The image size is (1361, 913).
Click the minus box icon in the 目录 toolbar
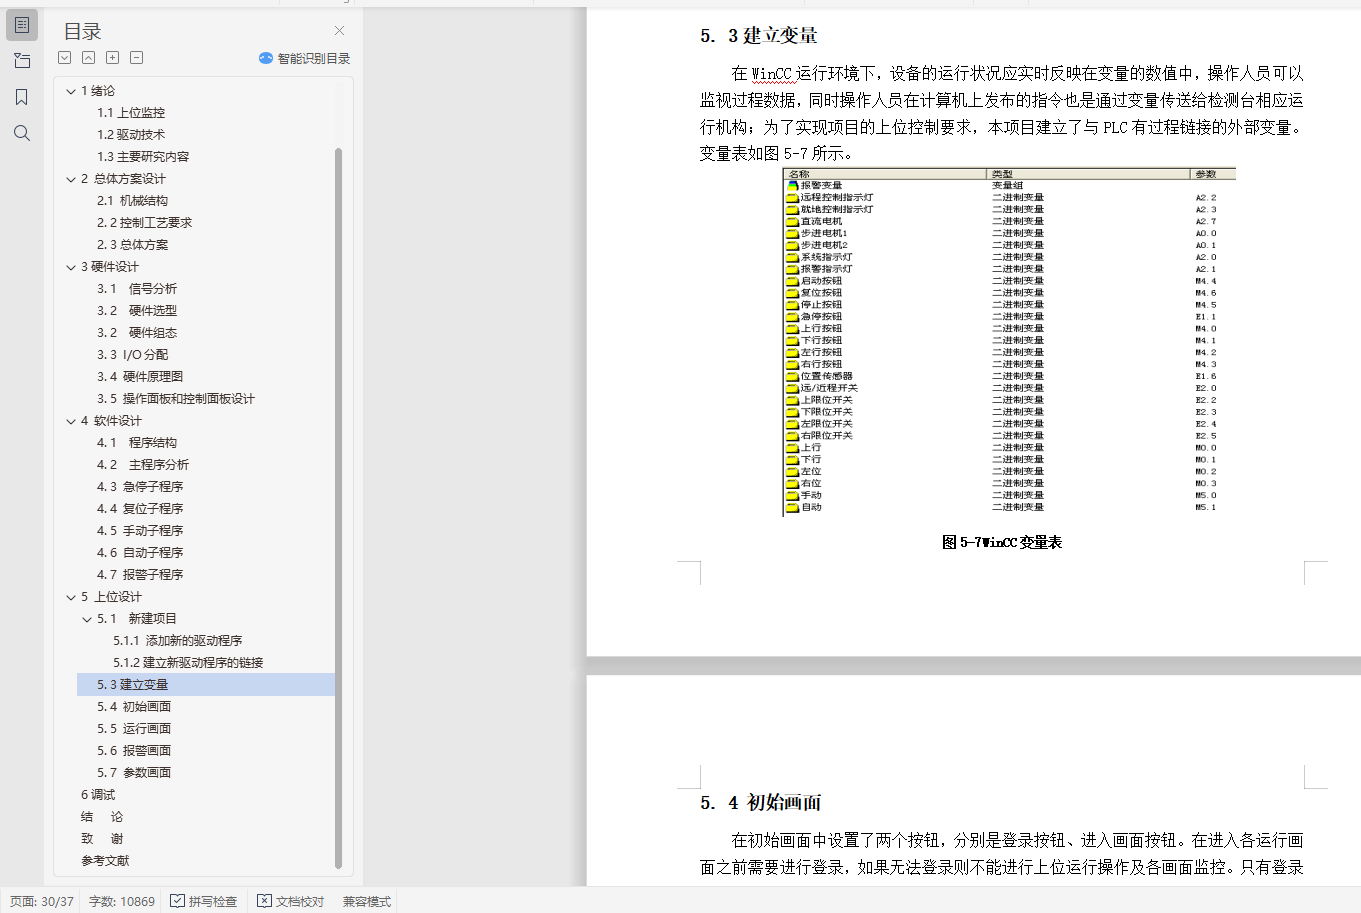pos(137,58)
